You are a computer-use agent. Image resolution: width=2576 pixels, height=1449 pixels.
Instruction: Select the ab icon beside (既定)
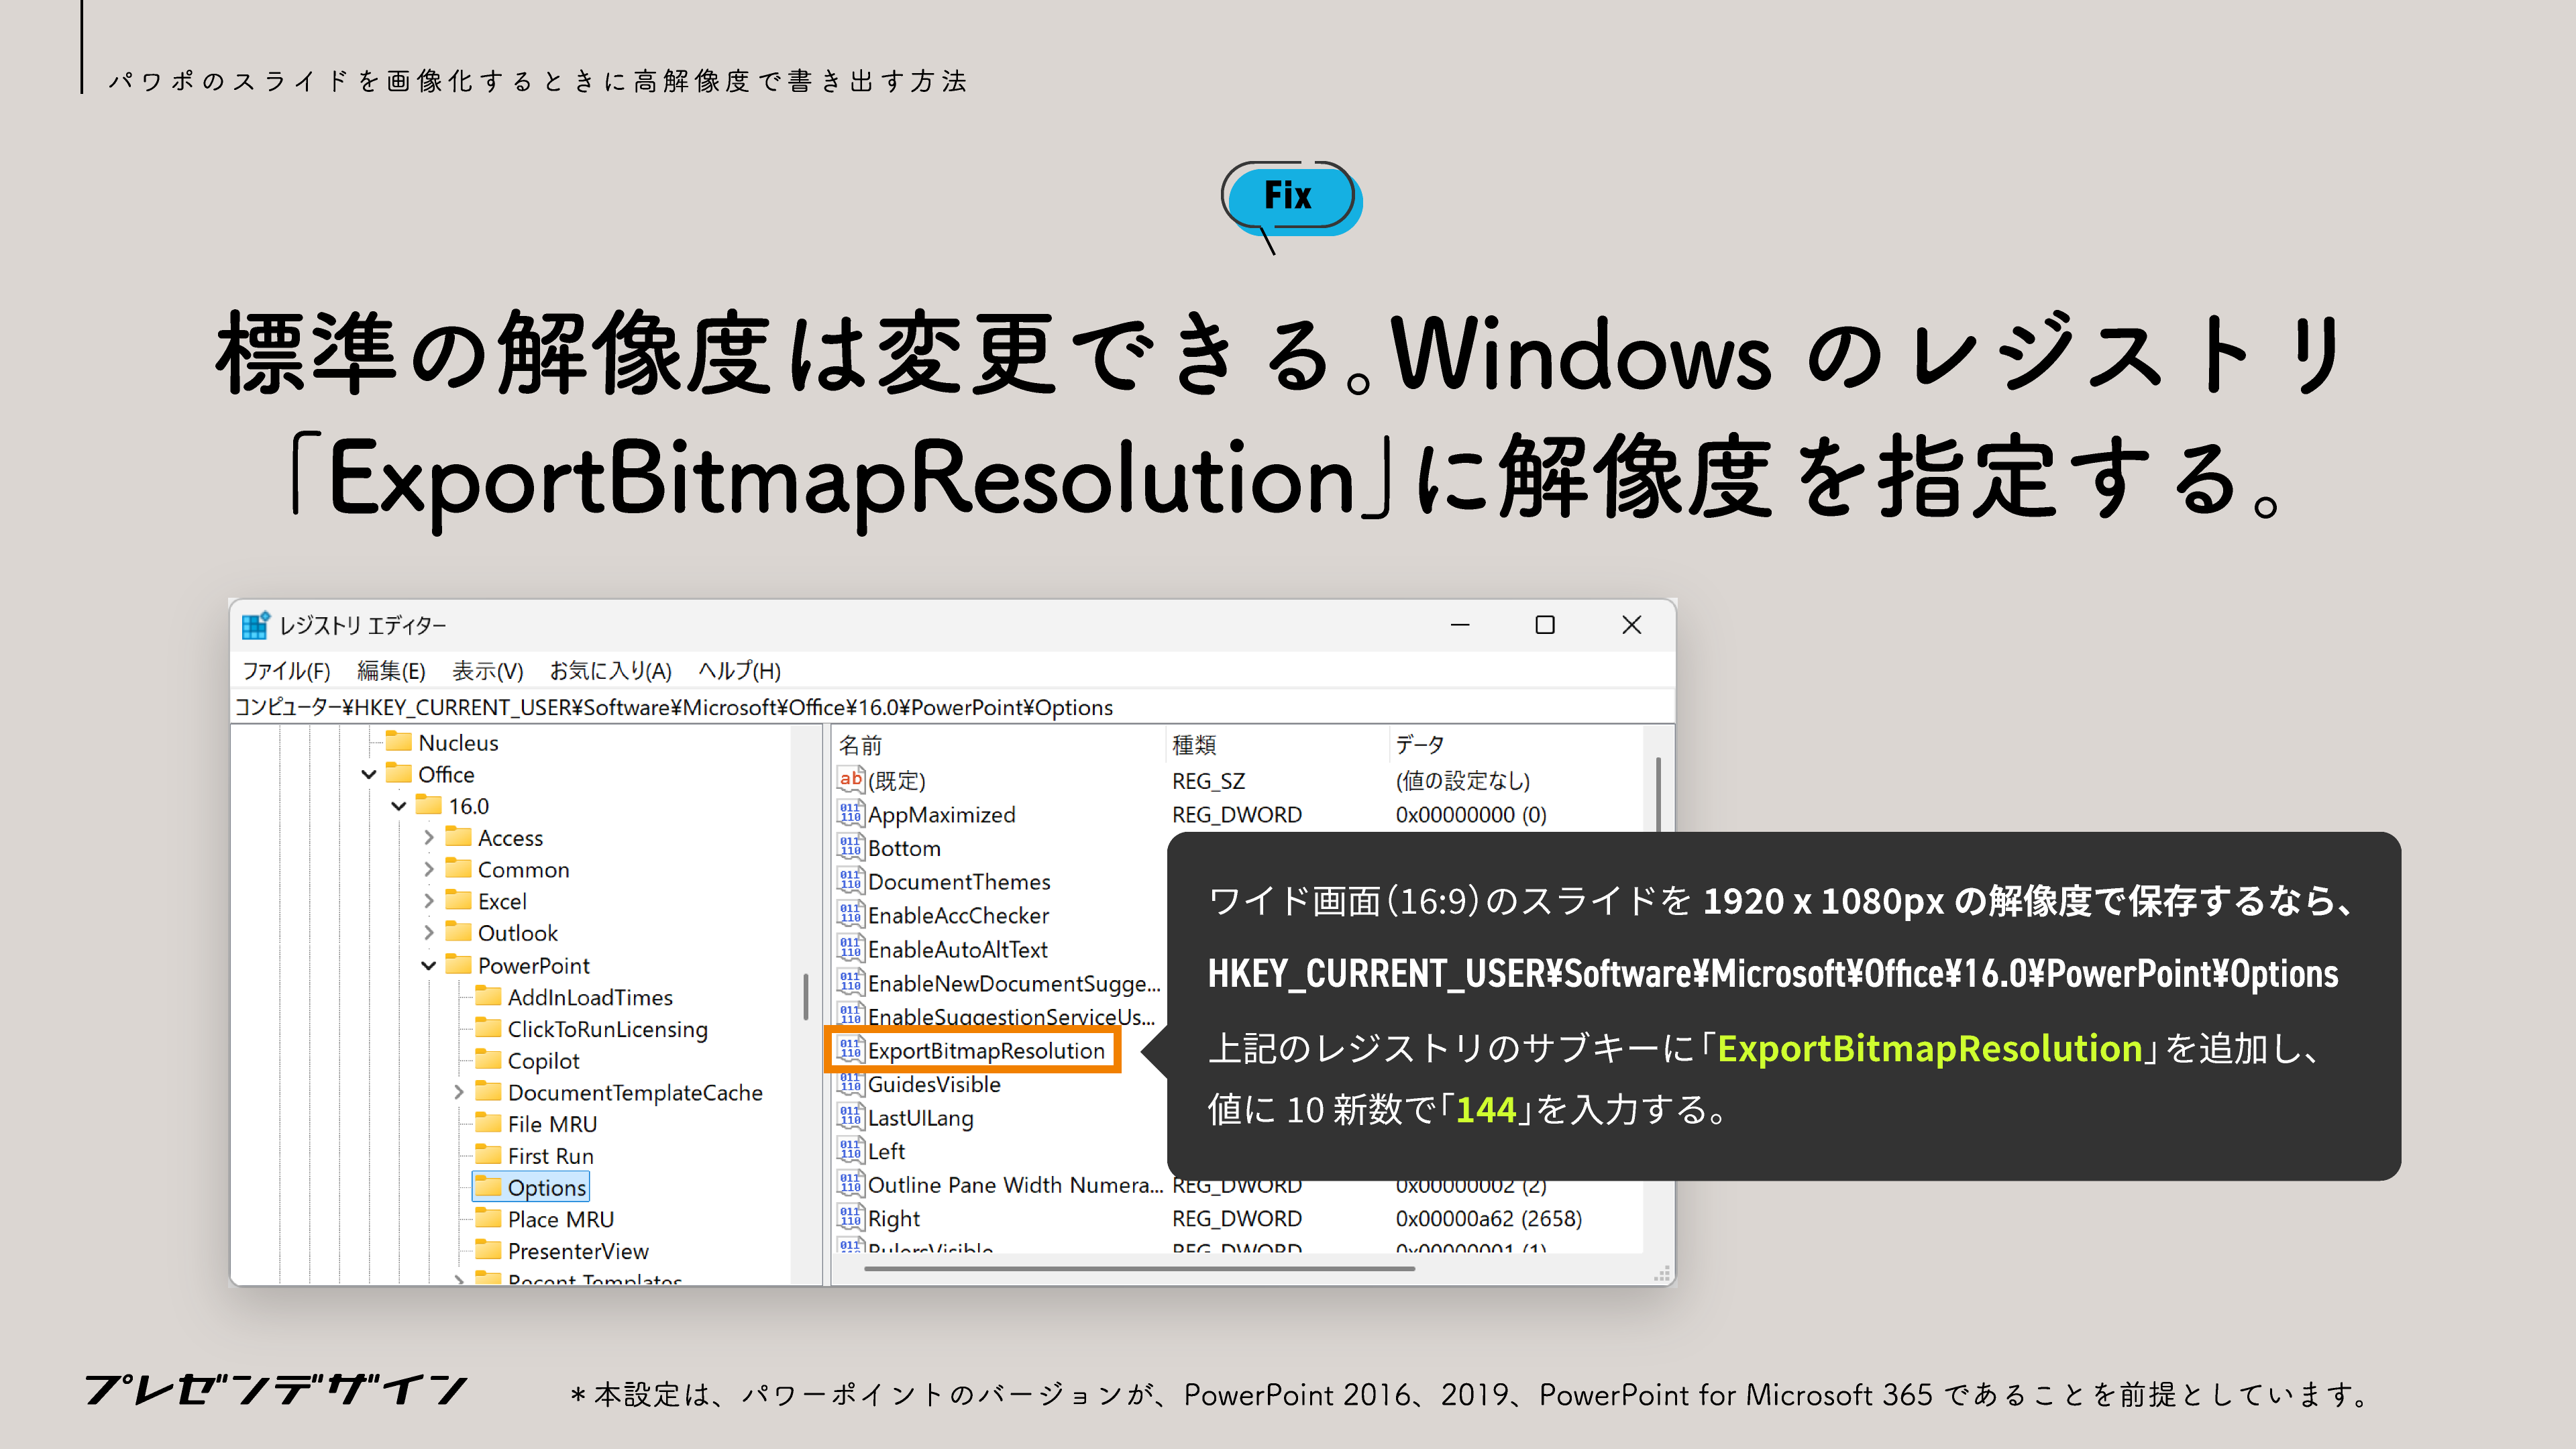852,781
